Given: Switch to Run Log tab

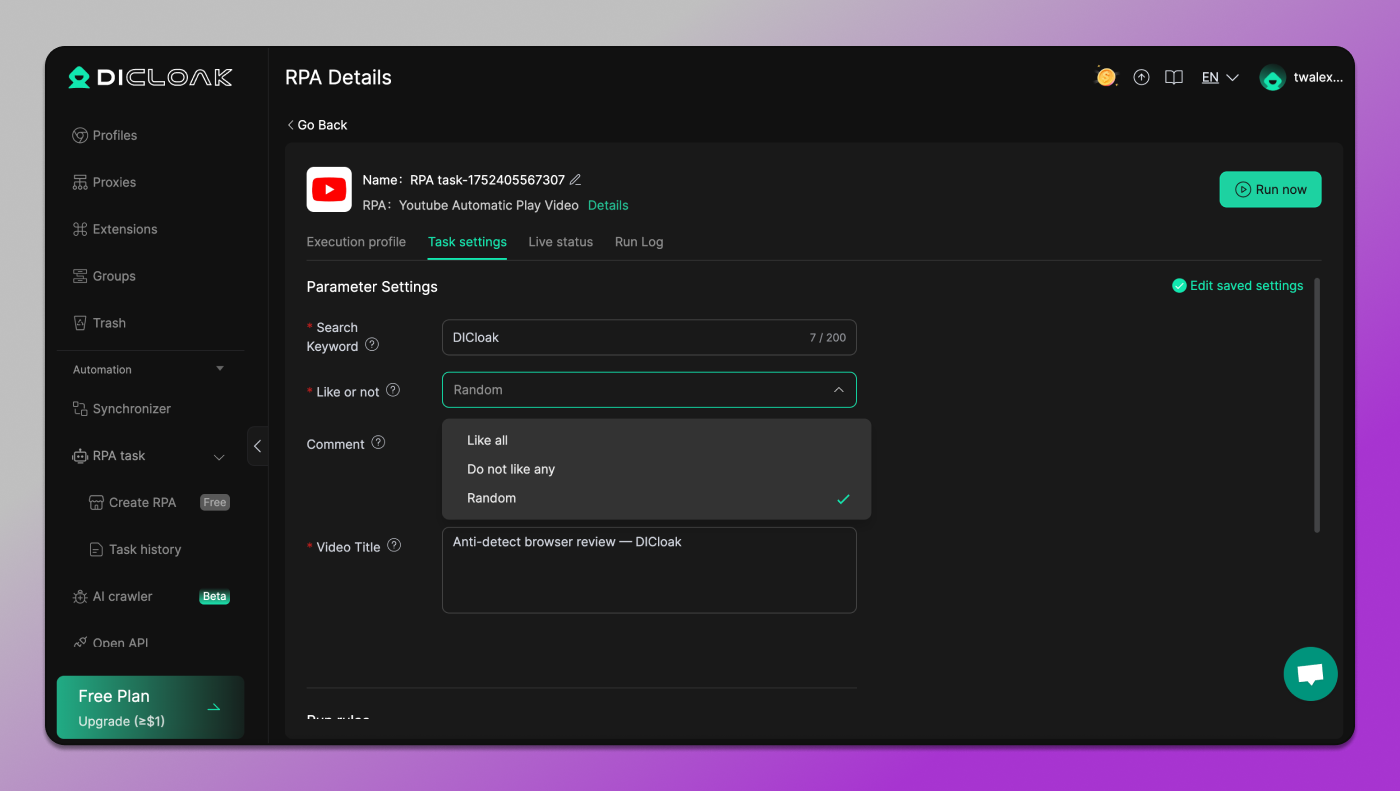Looking at the screenshot, I should 639,242.
